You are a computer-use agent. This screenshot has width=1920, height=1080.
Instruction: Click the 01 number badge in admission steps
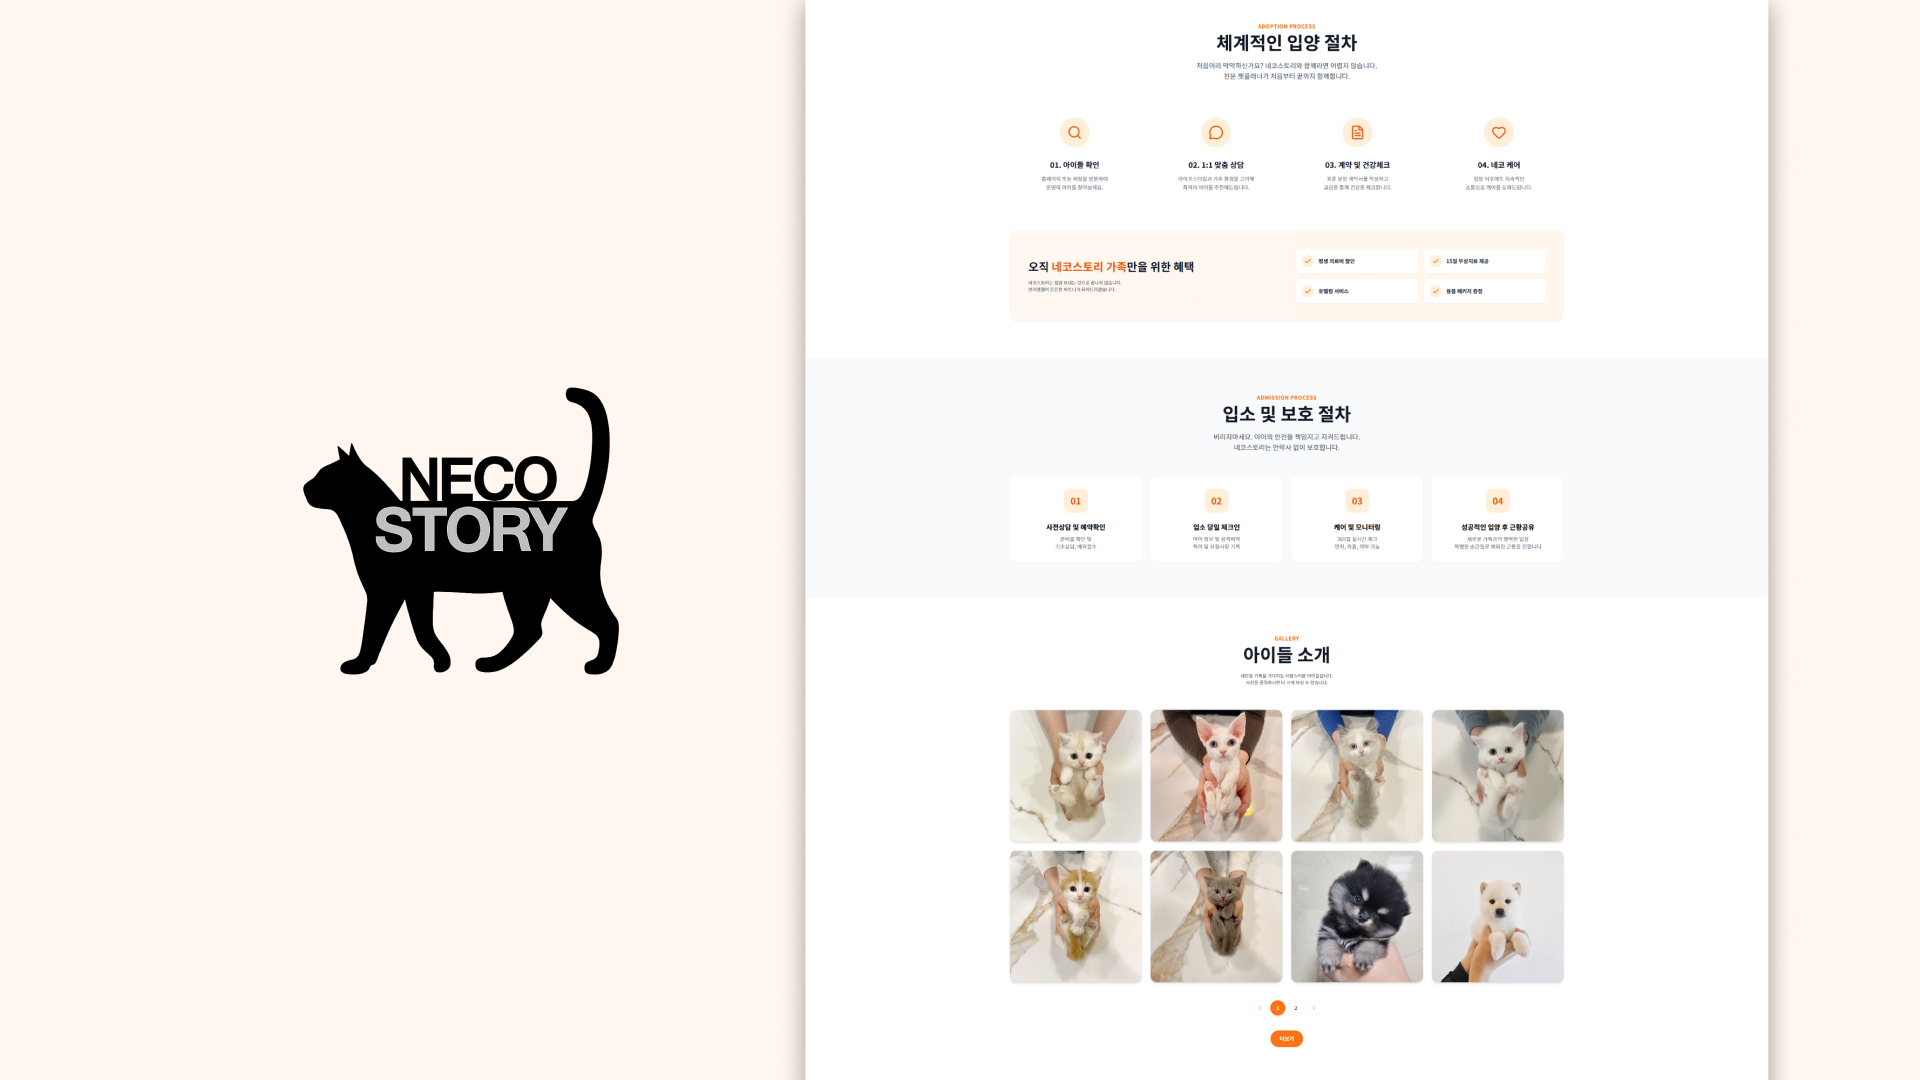1075,501
